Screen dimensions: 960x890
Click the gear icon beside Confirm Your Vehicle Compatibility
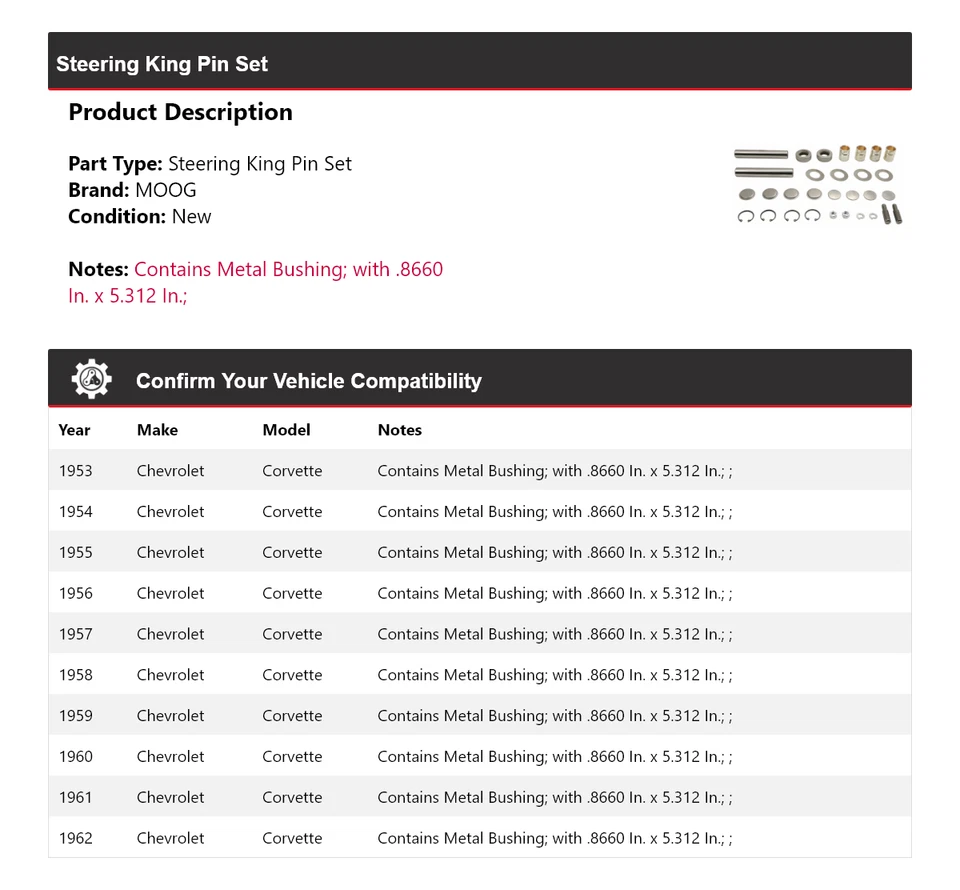(91, 380)
